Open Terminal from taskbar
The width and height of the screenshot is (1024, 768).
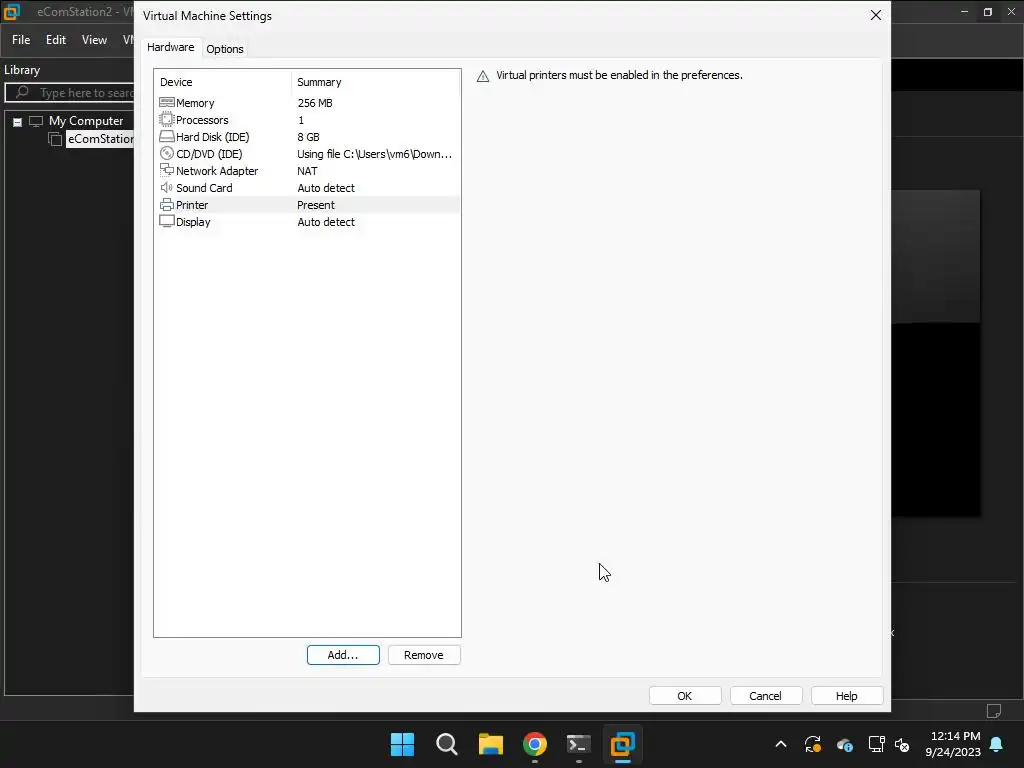(x=579, y=744)
